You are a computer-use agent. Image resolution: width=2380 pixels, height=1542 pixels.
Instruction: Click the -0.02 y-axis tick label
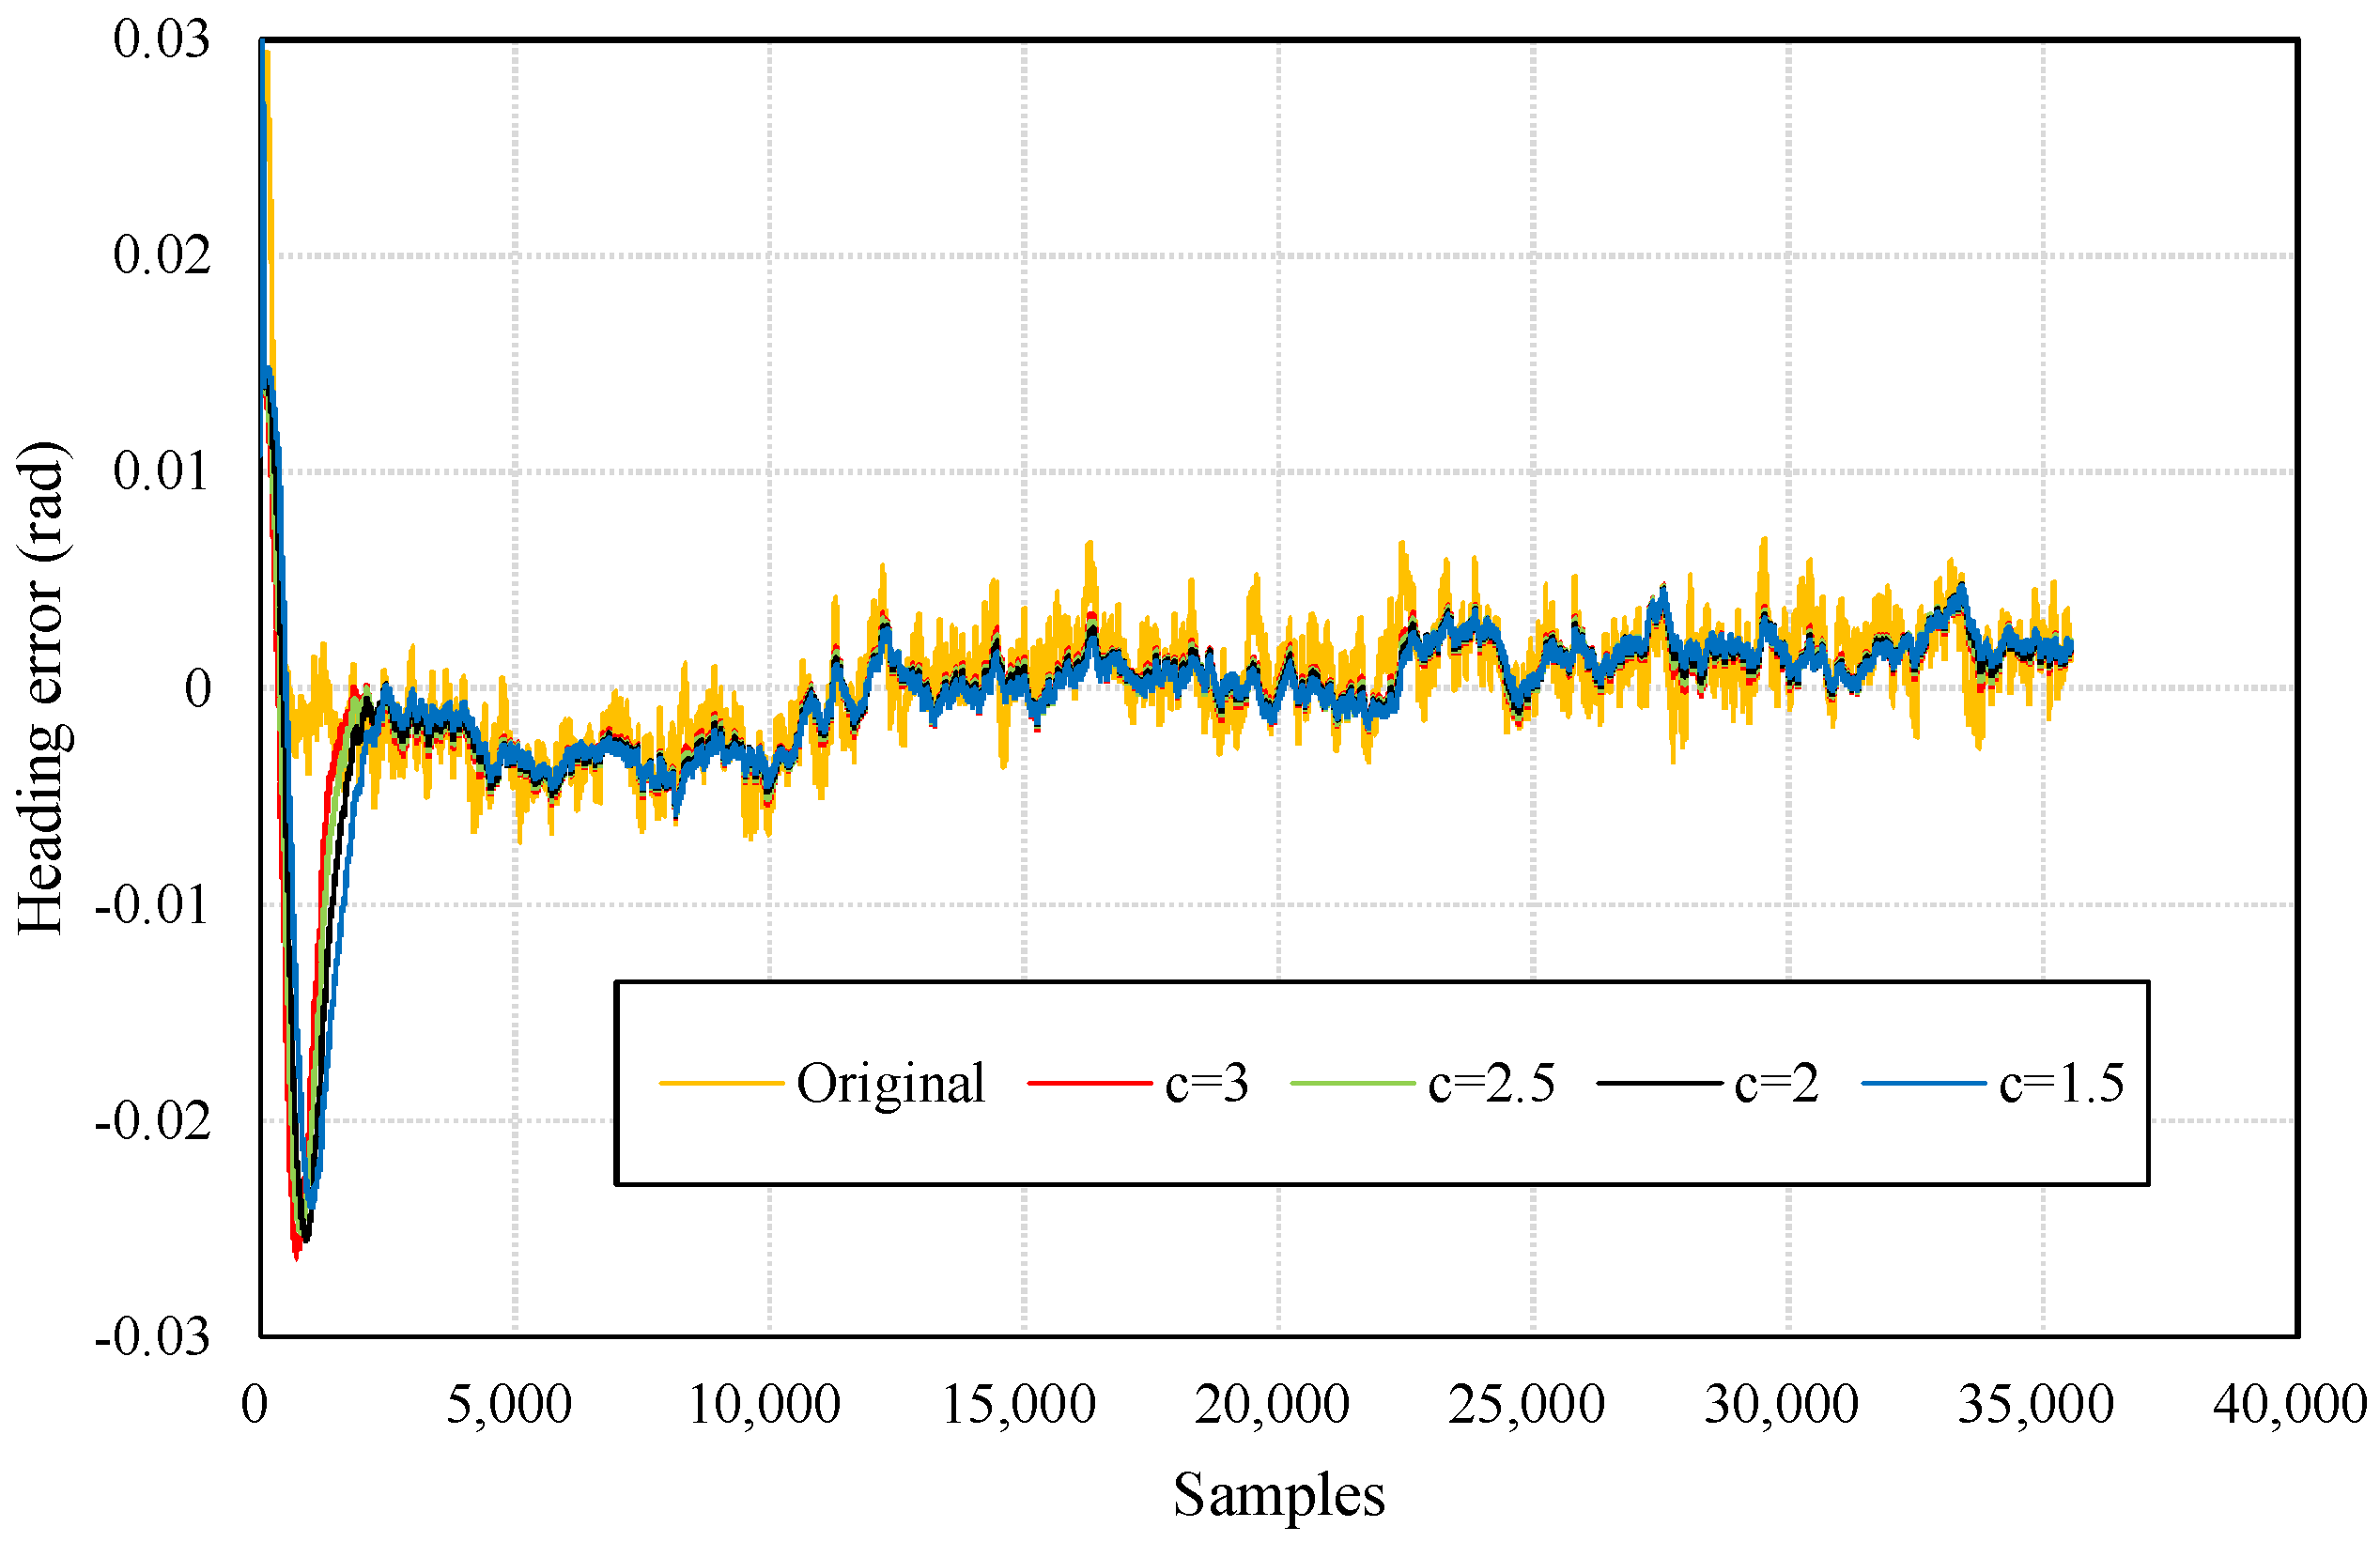[x=152, y=1120]
